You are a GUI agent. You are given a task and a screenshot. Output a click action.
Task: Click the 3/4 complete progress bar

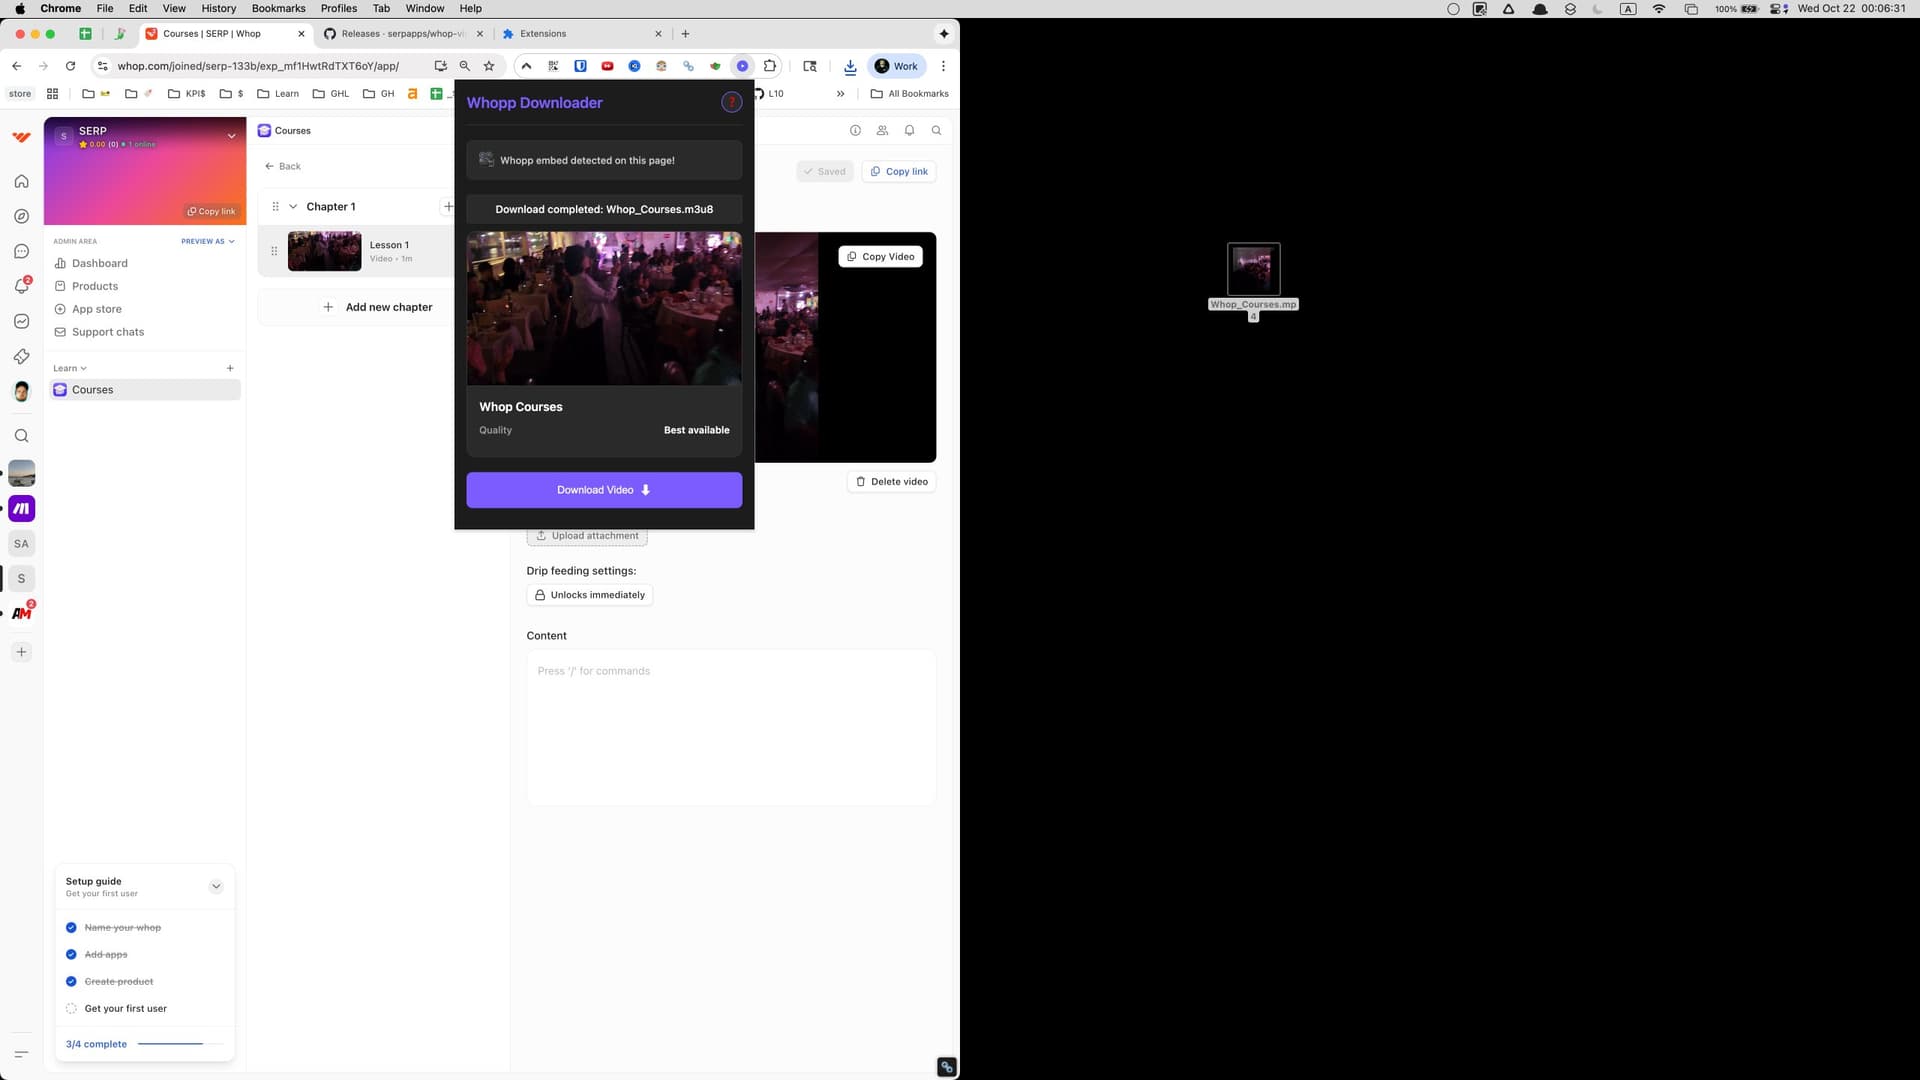170,1043
